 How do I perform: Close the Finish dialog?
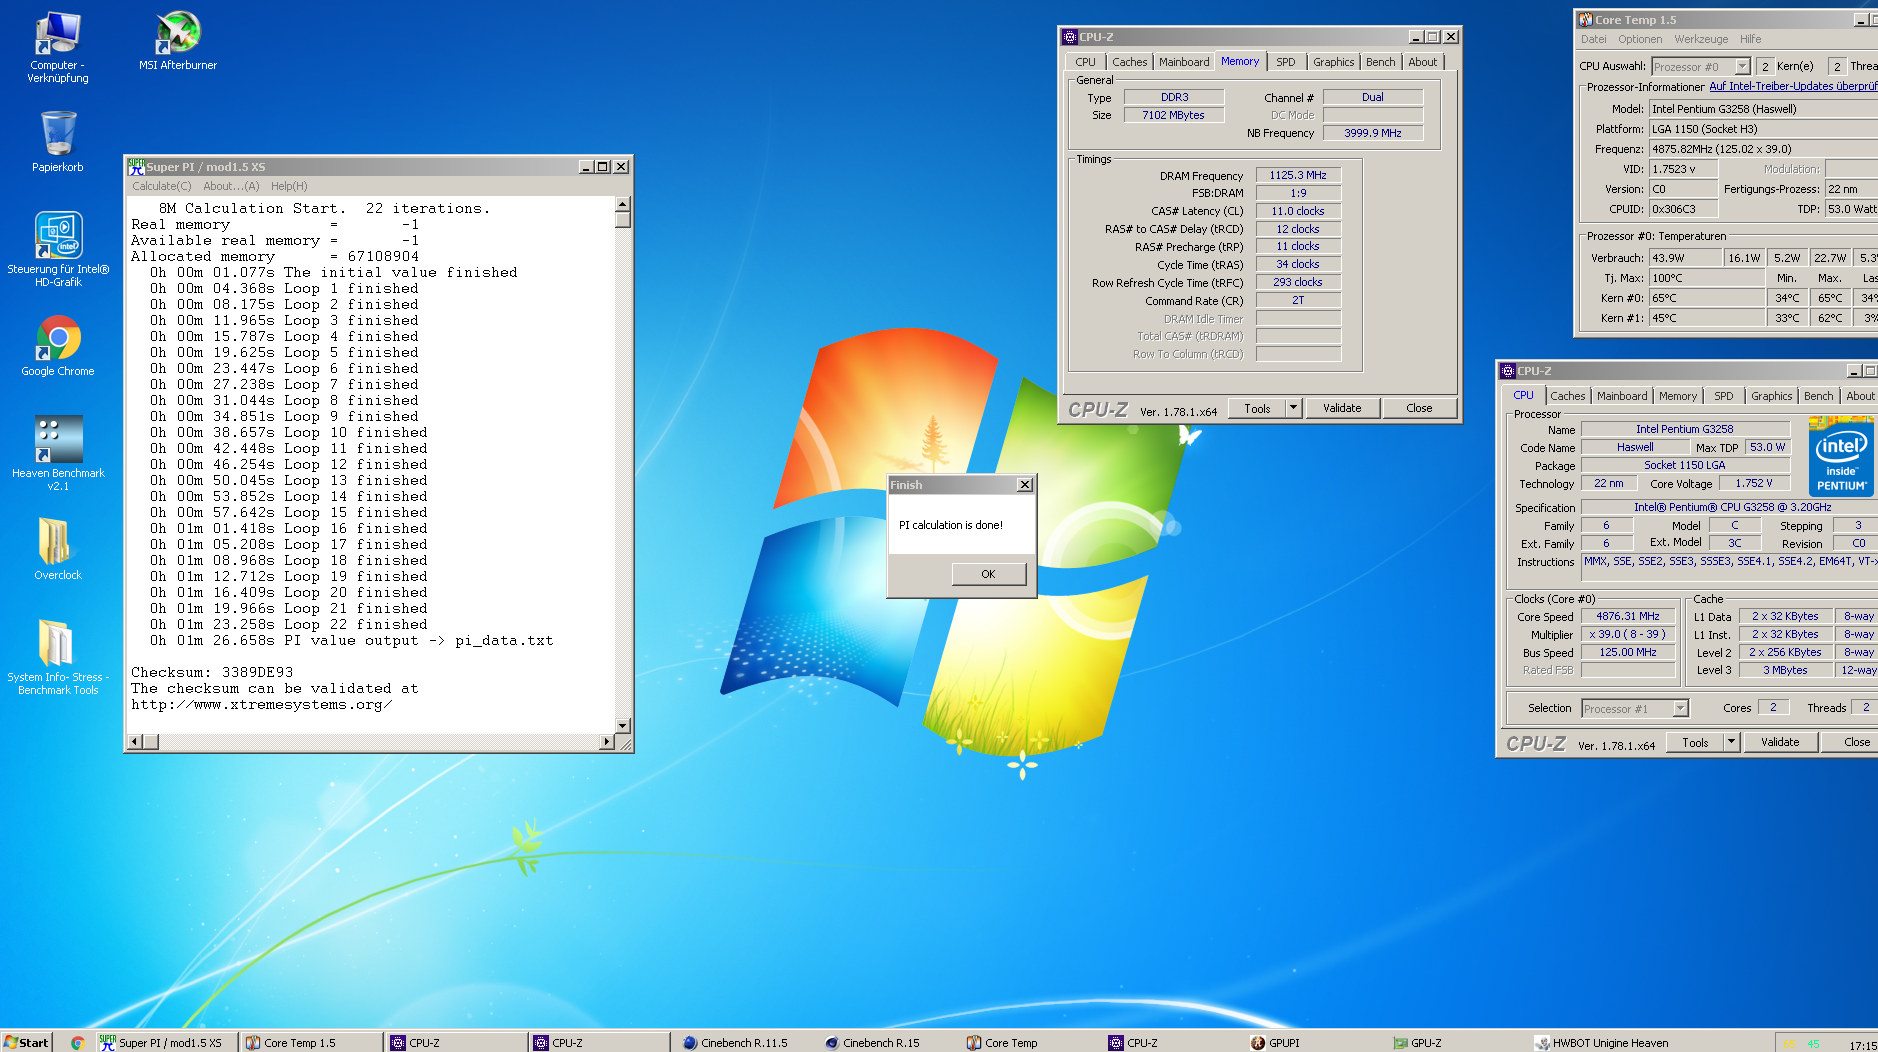[1024, 485]
